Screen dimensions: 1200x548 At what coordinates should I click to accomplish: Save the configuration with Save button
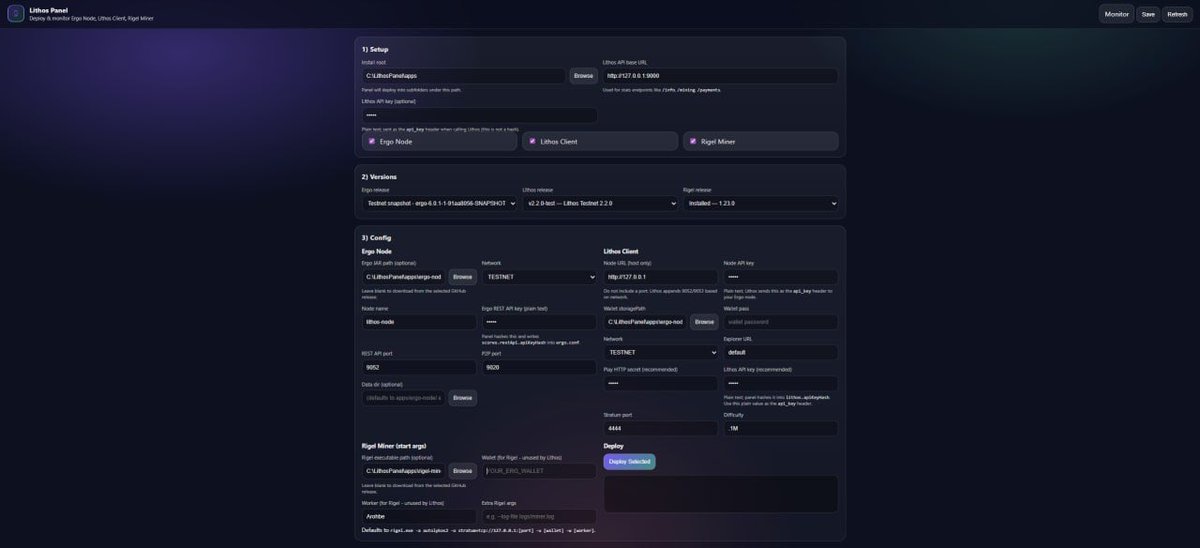pyautogui.click(x=1148, y=14)
